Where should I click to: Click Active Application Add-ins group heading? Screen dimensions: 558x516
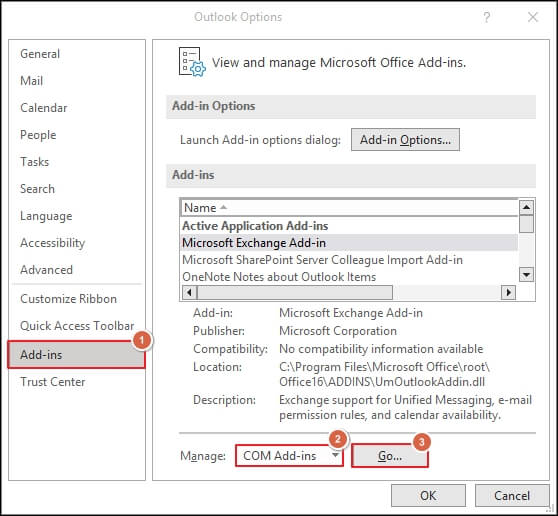point(255,226)
